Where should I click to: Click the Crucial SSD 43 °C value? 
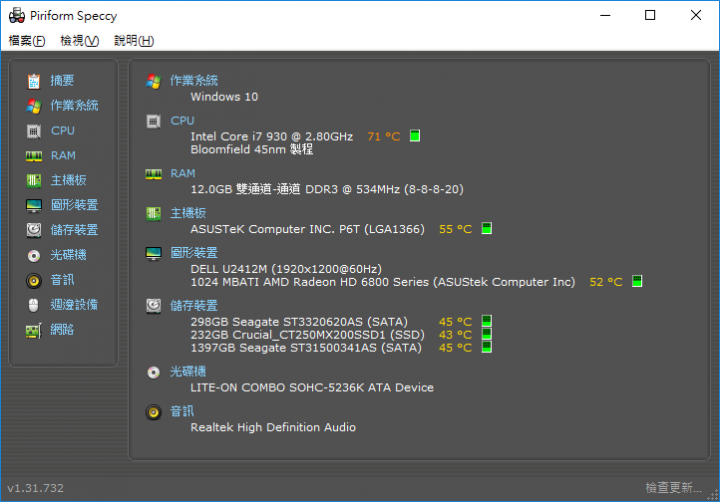(x=456, y=335)
